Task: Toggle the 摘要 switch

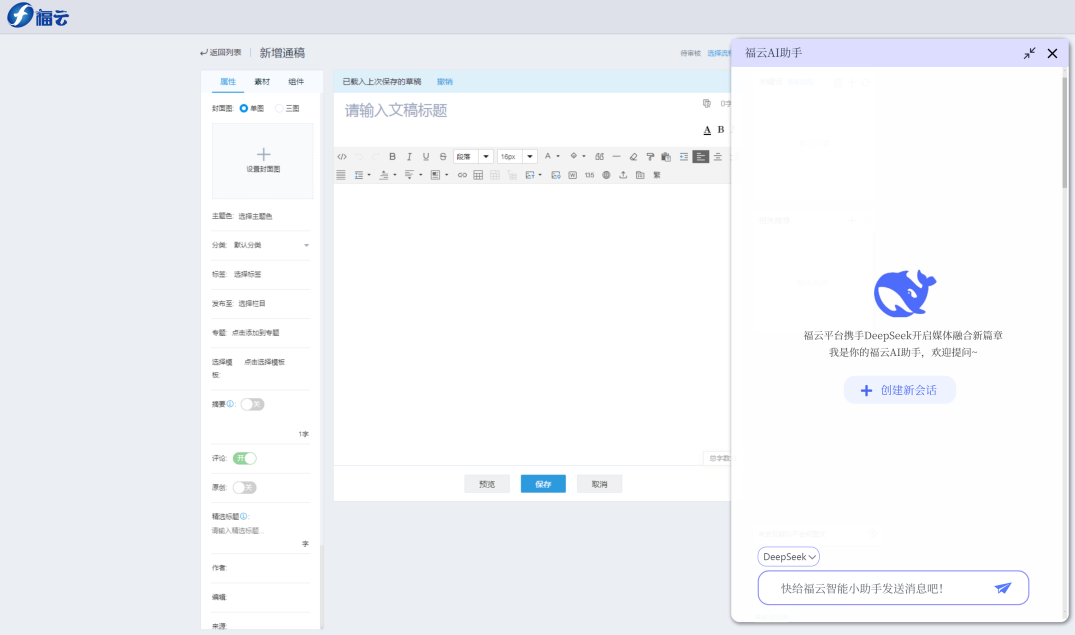Action: (252, 405)
